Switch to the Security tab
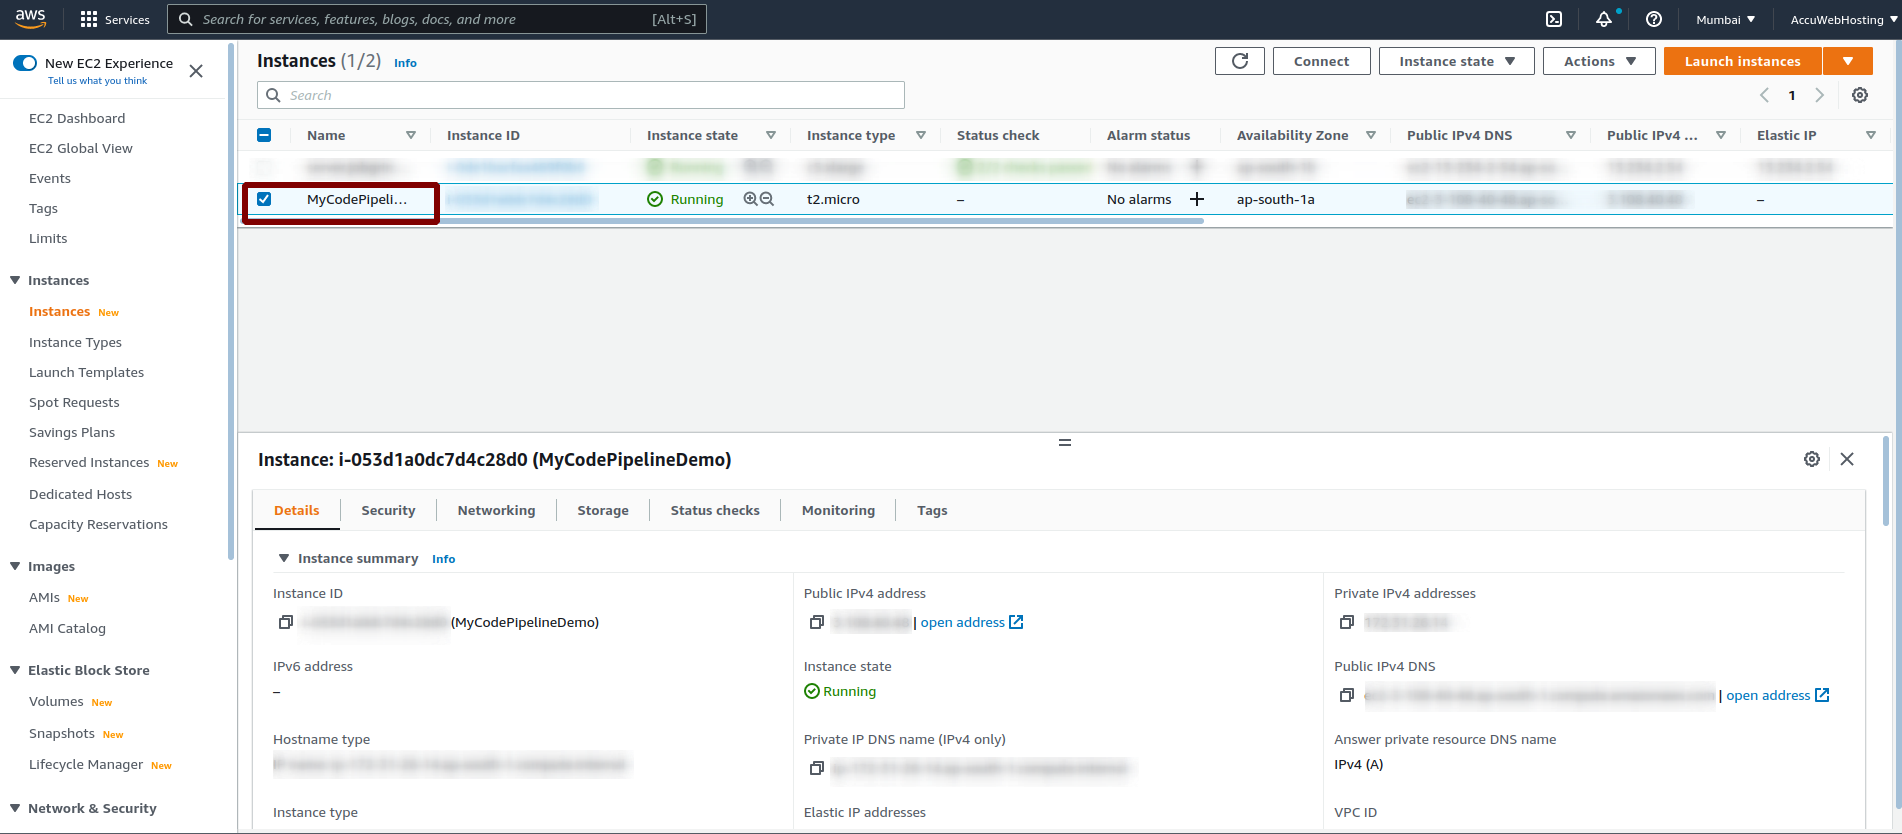This screenshot has width=1902, height=834. point(388,510)
